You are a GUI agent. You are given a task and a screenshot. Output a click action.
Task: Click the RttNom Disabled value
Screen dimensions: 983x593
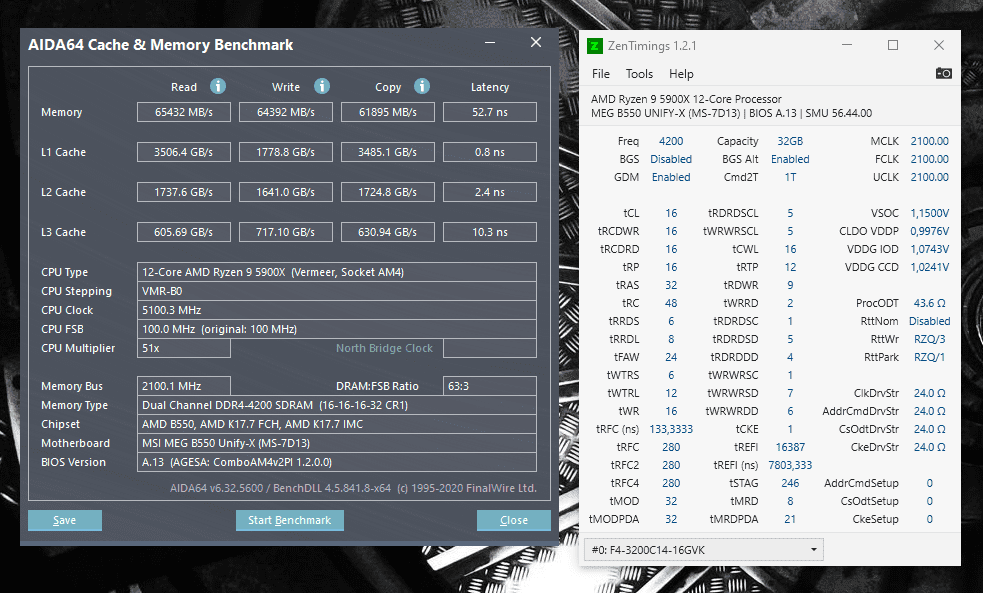[x=930, y=321]
